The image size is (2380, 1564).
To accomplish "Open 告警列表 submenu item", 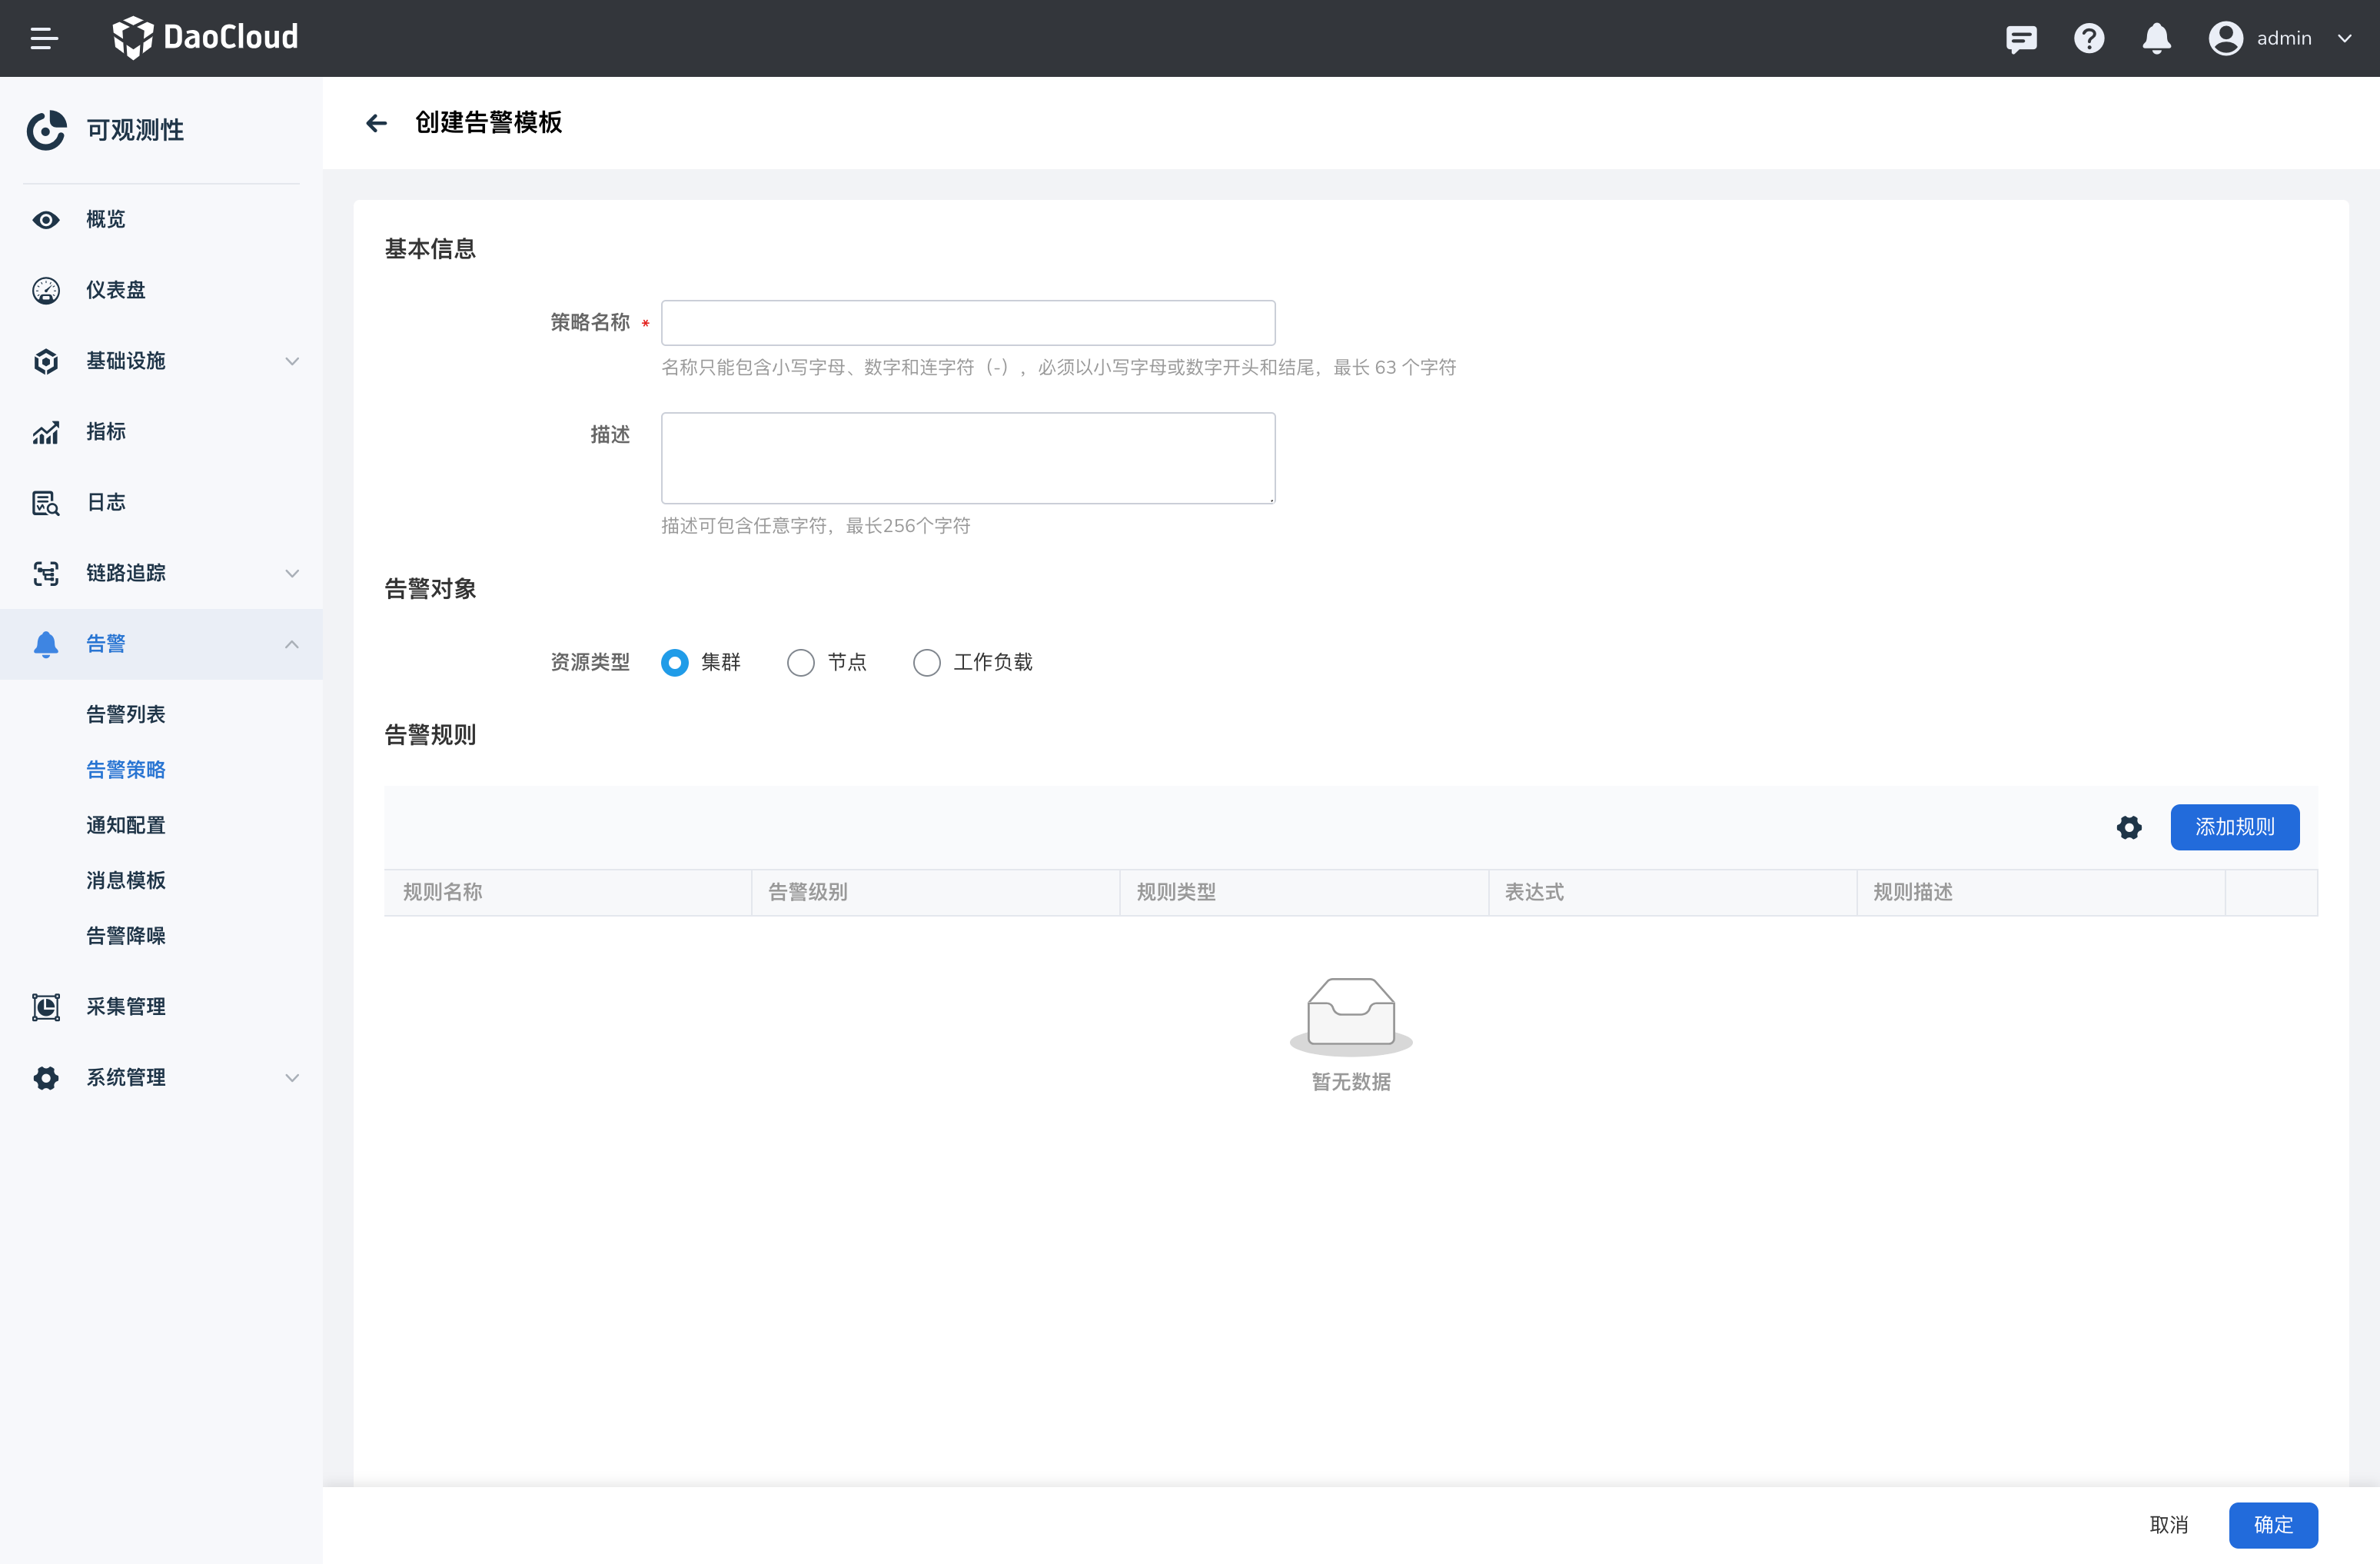I will 126,714.
